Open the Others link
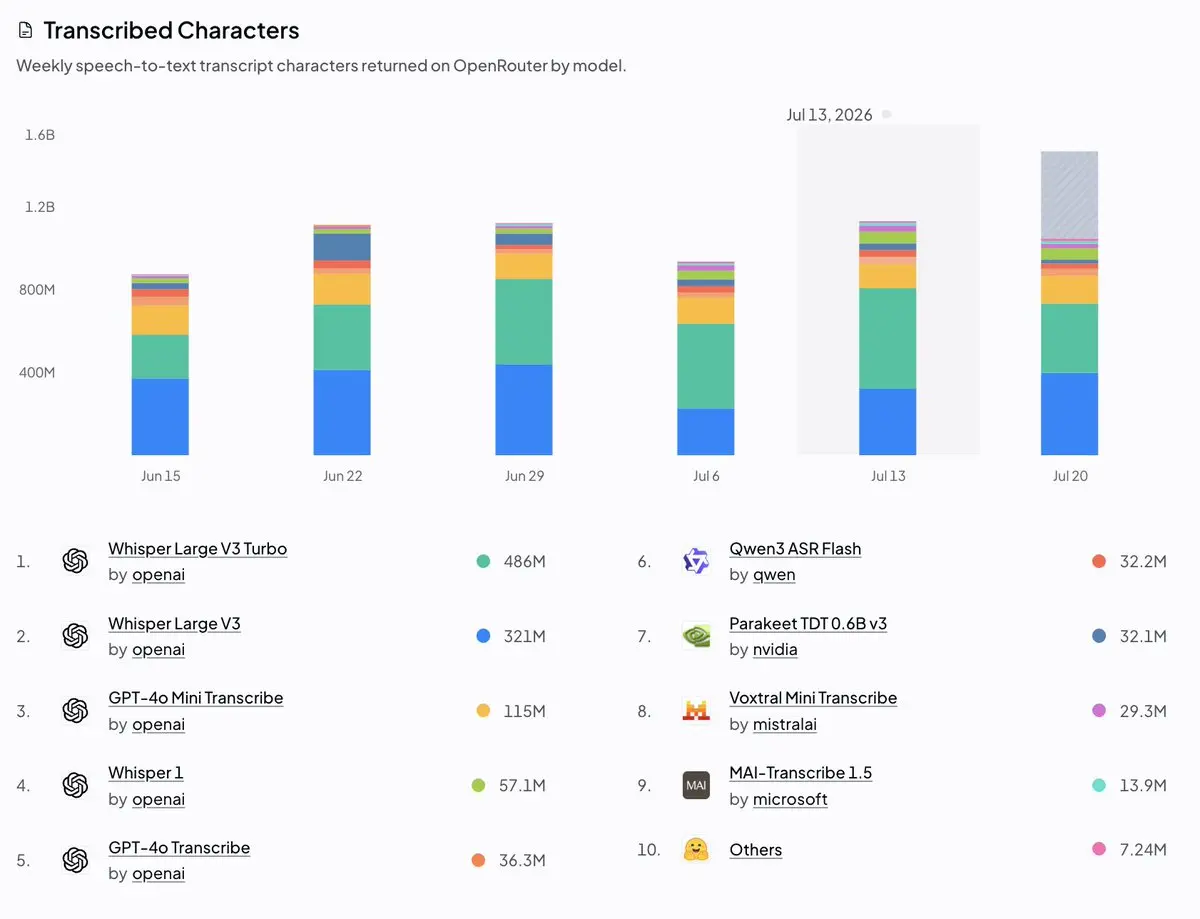The width and height of the screenshot is (1200, 919). (x=756, y=850)
